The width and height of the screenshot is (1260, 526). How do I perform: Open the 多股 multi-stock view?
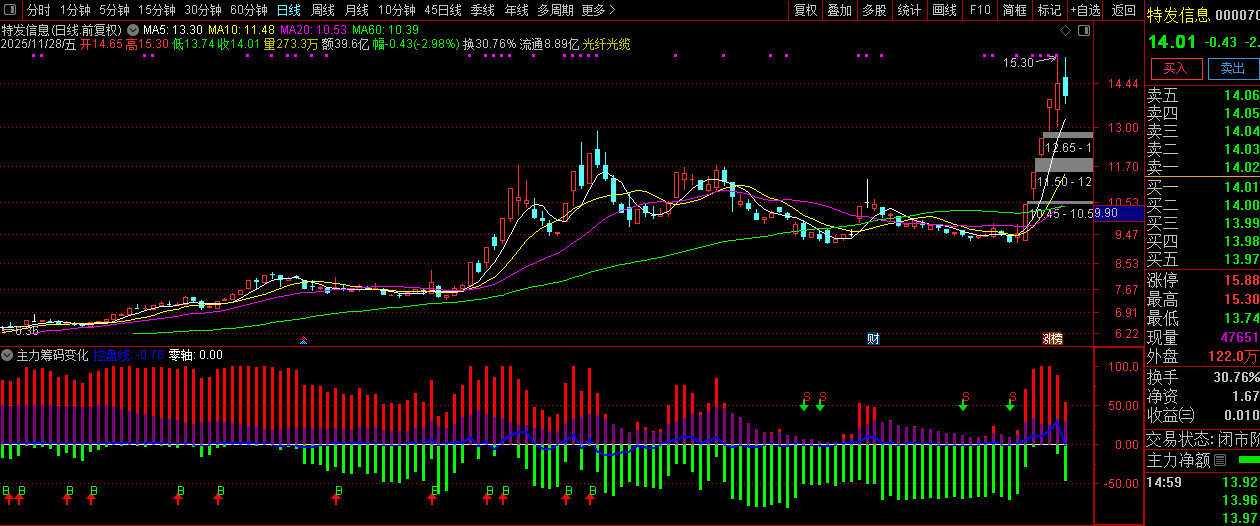point(874,10)
